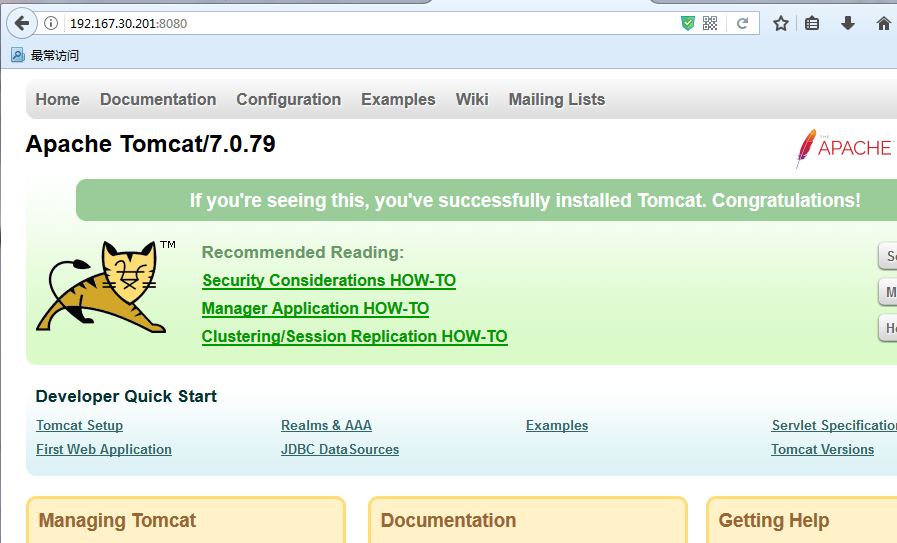Open Clustering/Session Replication HOW-TO link

click(x=355, y=336)
